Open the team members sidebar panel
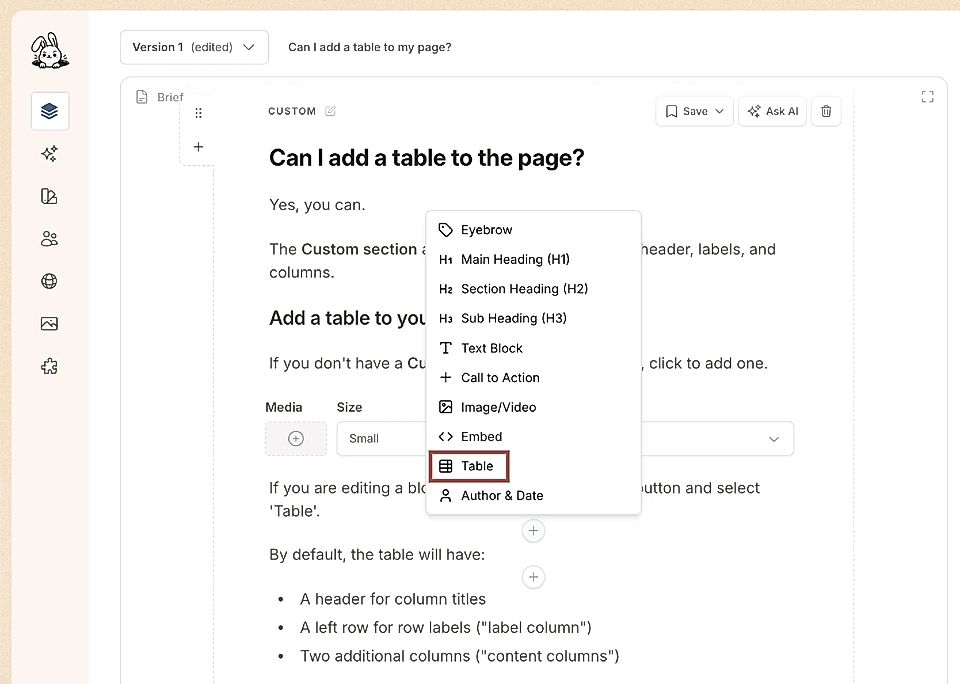 [x=48, y=238]
